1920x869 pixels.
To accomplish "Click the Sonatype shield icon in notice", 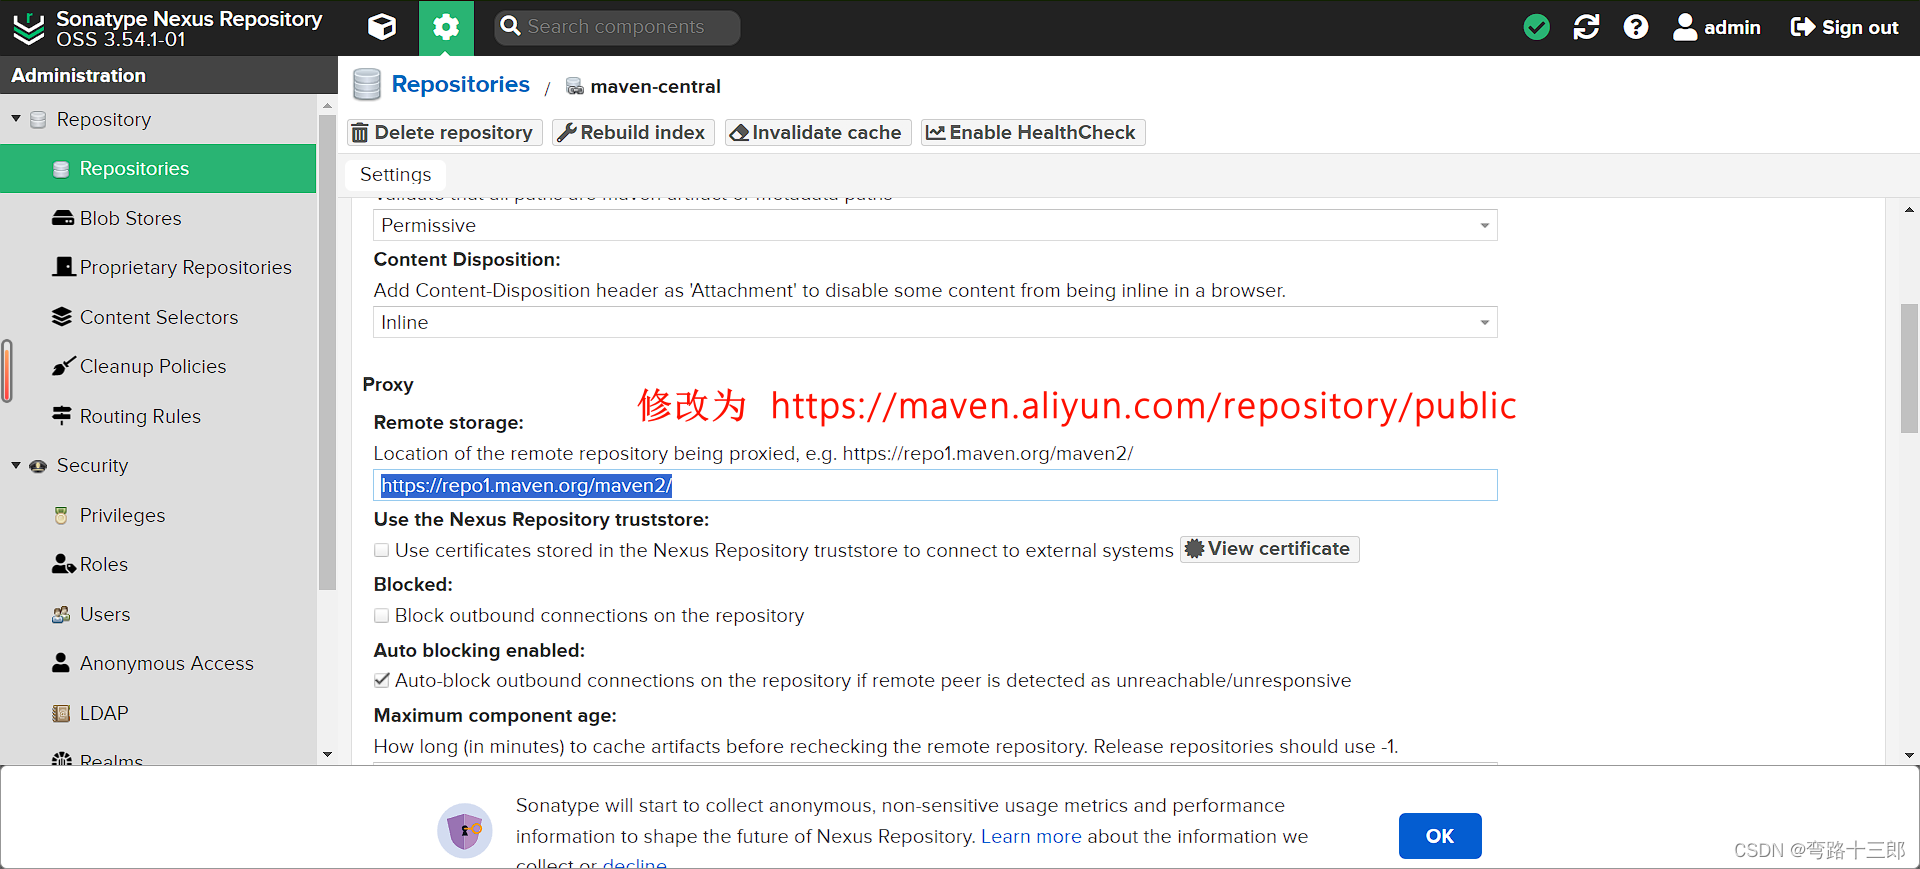I will pyautogui.click(x=465, y=831).
